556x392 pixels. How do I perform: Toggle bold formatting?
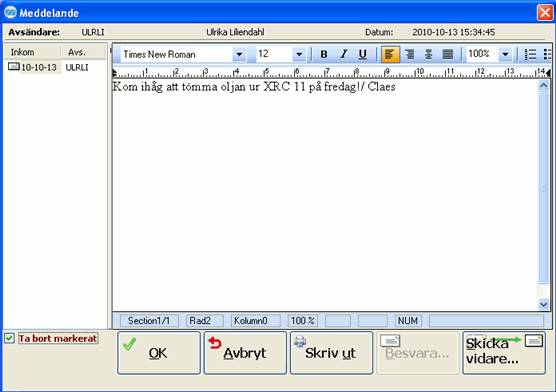point(323,54)
